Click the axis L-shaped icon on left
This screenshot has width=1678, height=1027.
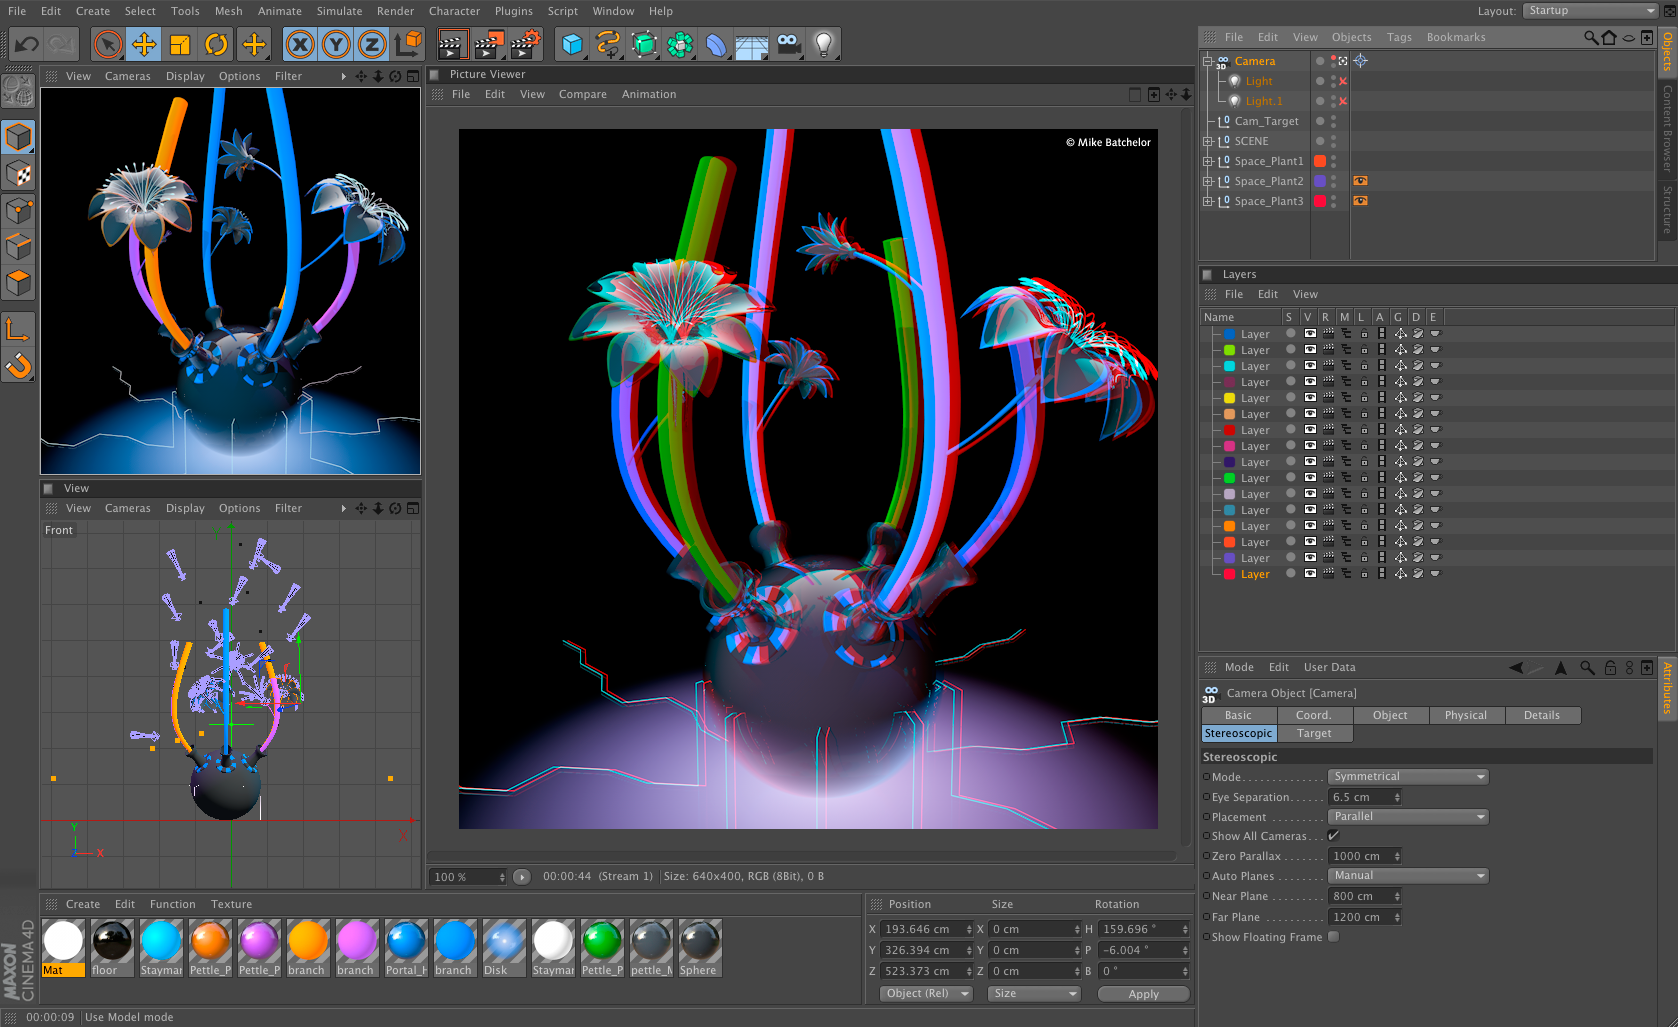(x=18, y=329)
